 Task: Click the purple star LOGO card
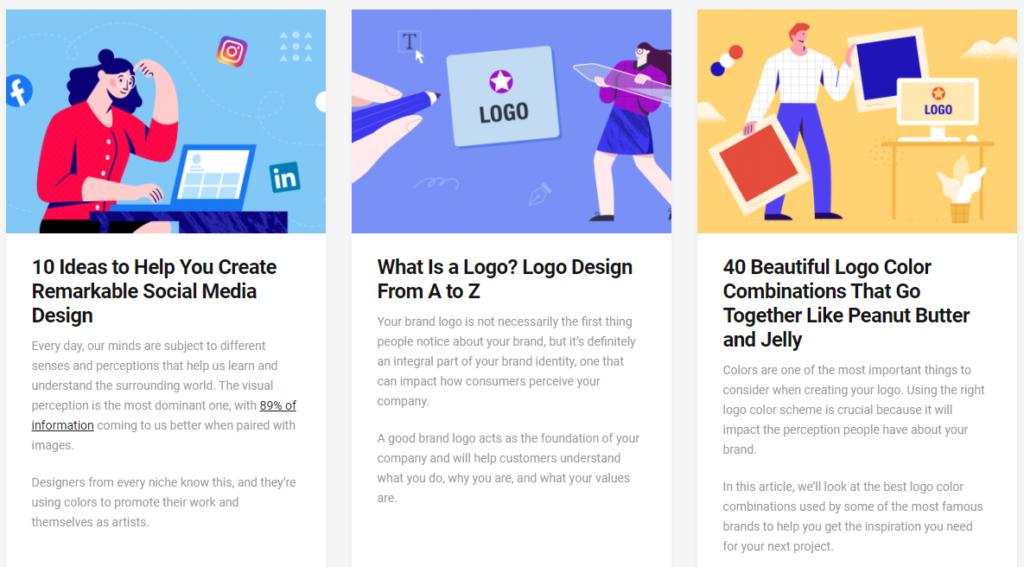pos(504,96)
